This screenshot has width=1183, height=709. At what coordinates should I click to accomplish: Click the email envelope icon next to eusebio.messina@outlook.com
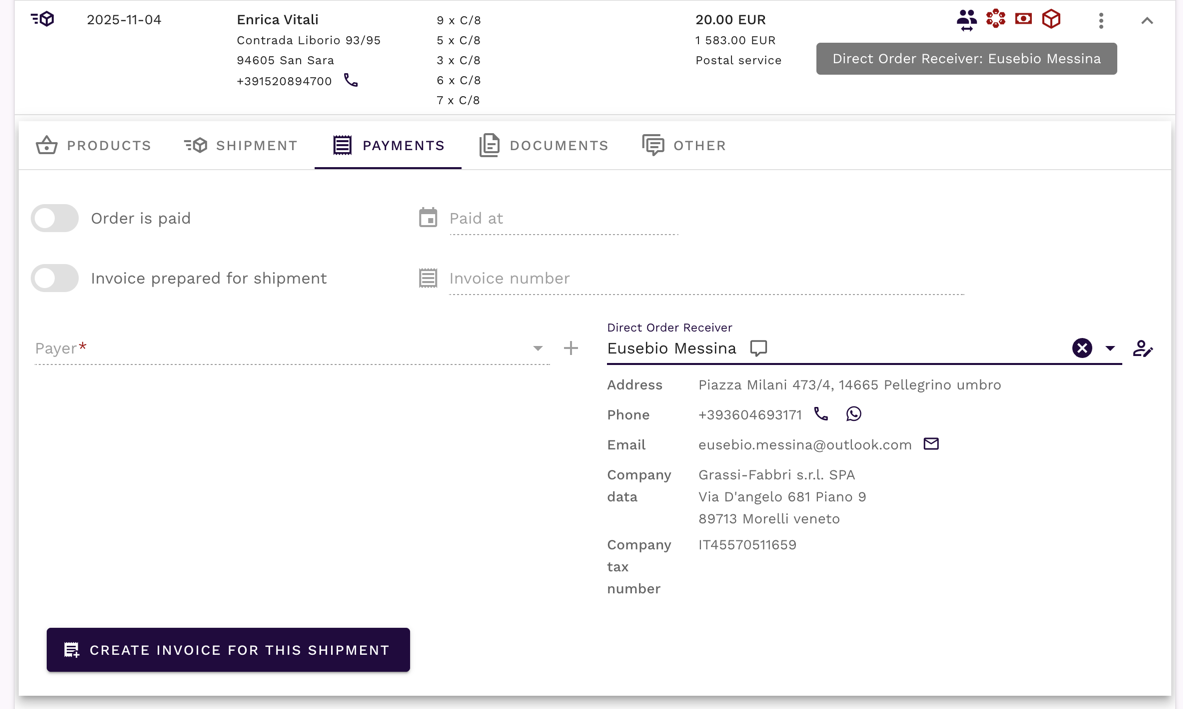[931, 444]
